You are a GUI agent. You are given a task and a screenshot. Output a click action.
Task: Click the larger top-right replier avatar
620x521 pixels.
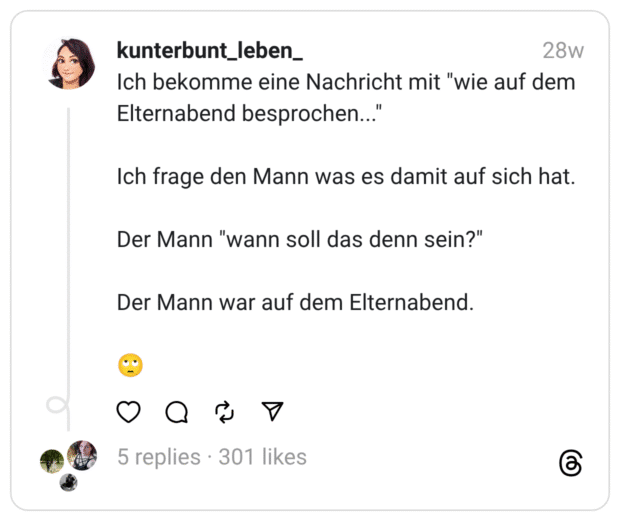click(x=82, y=455)
